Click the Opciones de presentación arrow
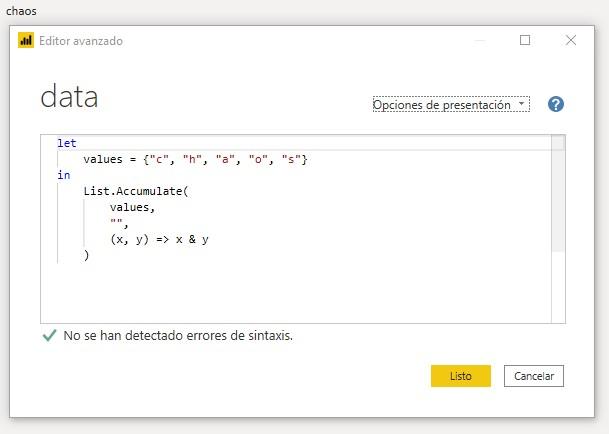The image size is (609, 434). (522, 104)
